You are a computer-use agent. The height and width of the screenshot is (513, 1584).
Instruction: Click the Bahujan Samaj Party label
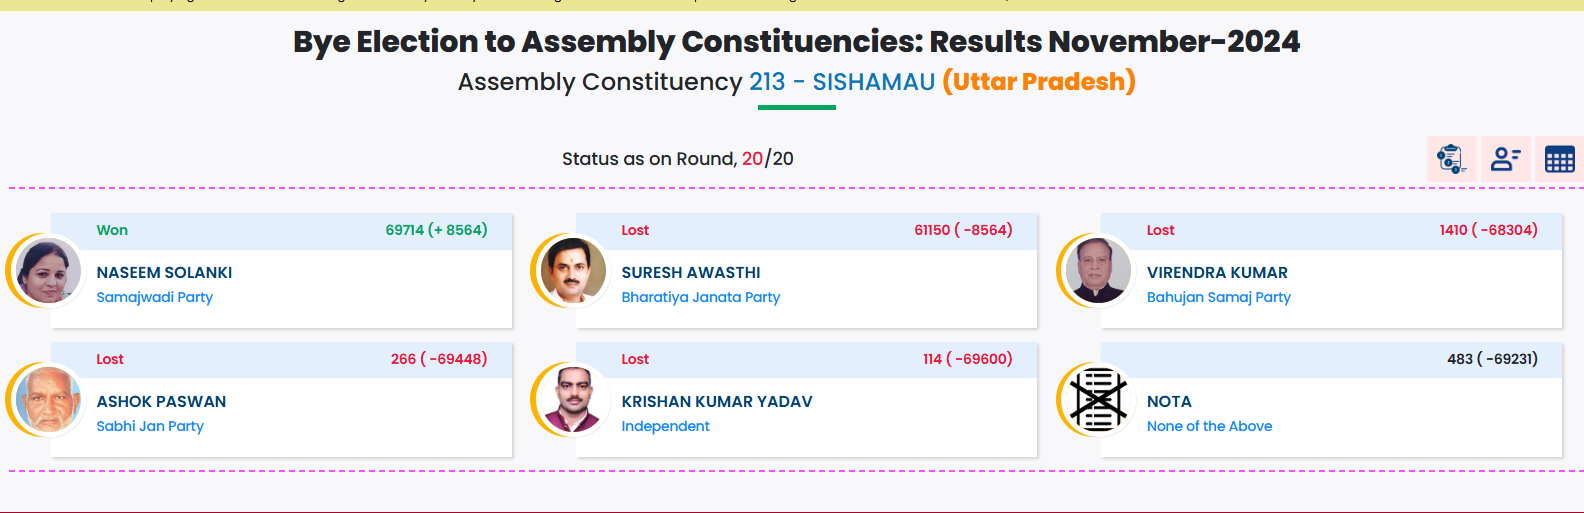(x=1218, y=297)
